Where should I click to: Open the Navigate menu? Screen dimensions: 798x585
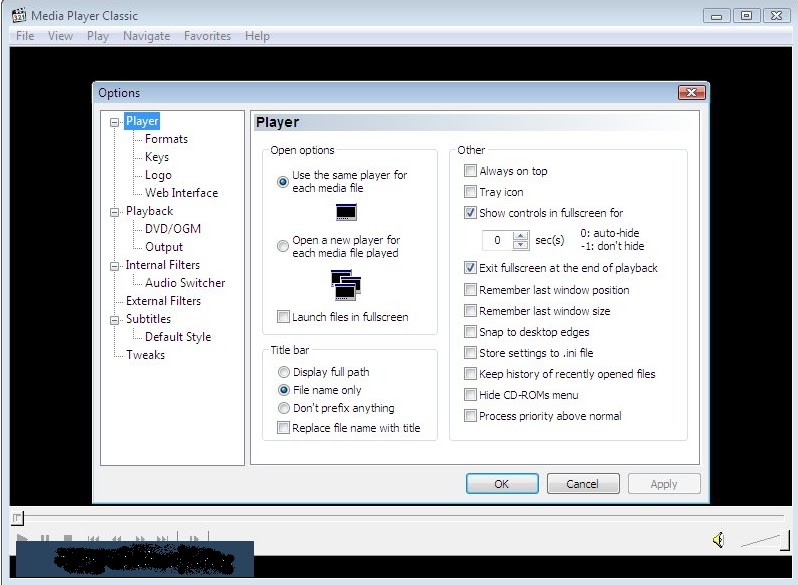(x=147, y=36)
